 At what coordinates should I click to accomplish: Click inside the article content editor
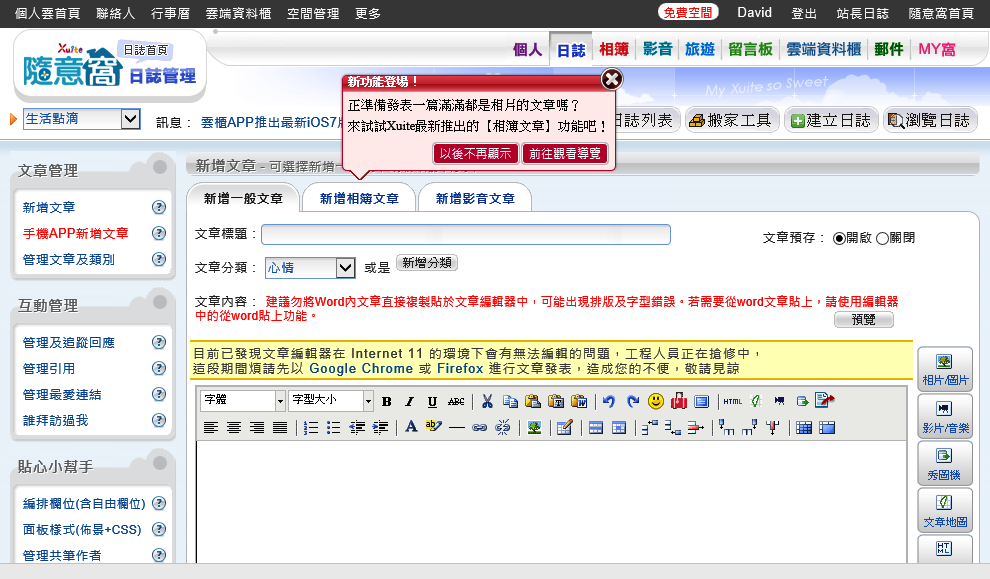coord(551,502)
